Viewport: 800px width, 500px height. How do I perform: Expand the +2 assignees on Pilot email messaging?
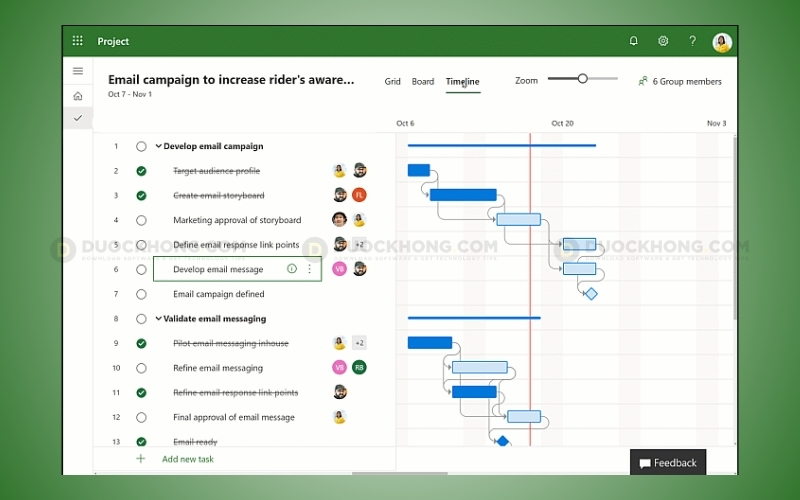tap(359, 343)
